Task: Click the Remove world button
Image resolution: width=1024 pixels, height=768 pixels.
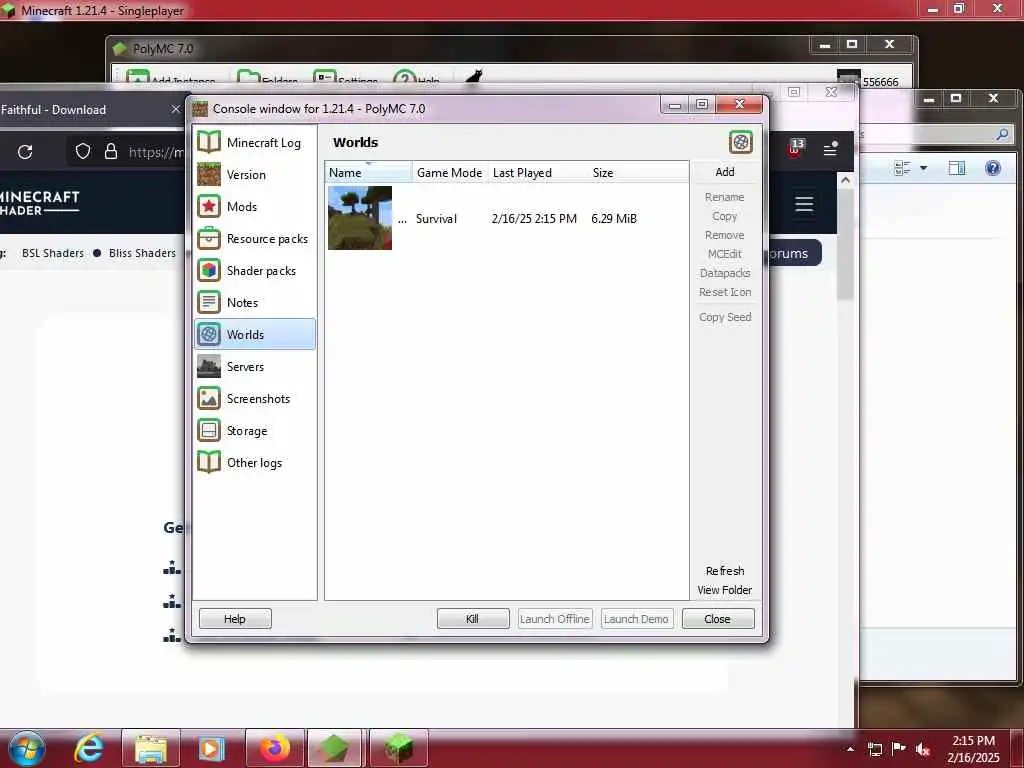Action: point(725,235)
